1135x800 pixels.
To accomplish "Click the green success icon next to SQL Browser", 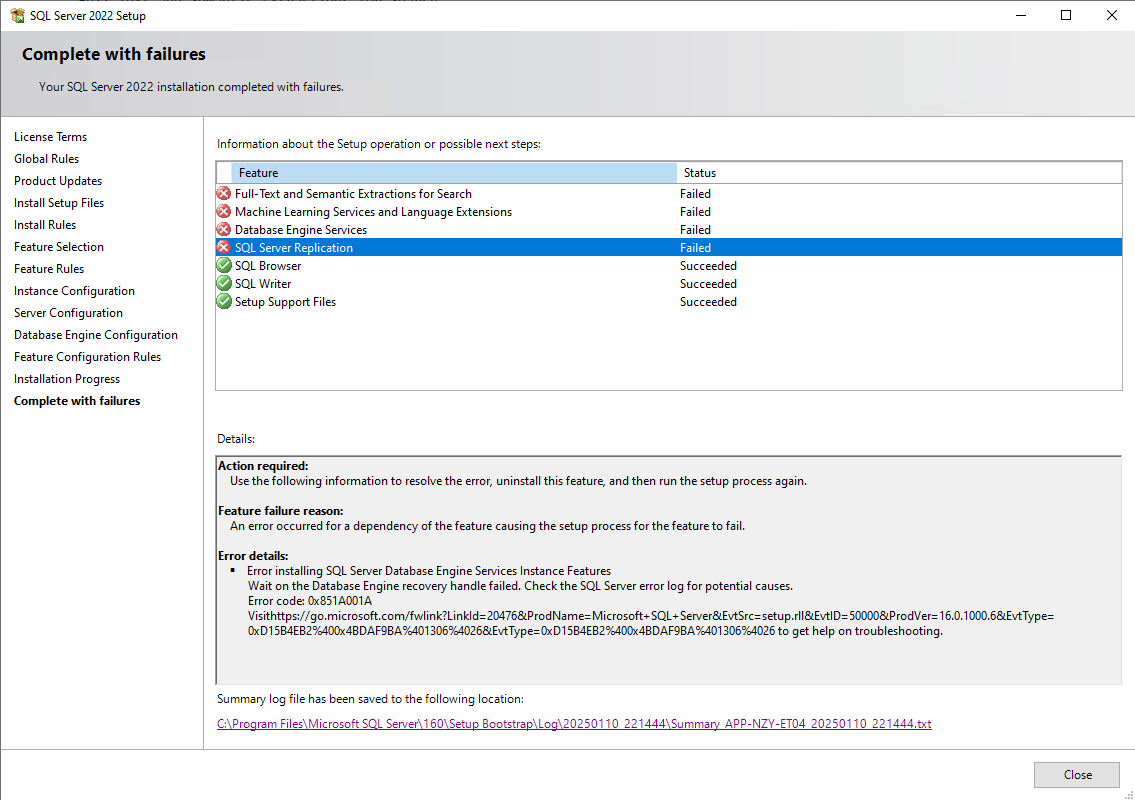I will click(x=224, y=266).
